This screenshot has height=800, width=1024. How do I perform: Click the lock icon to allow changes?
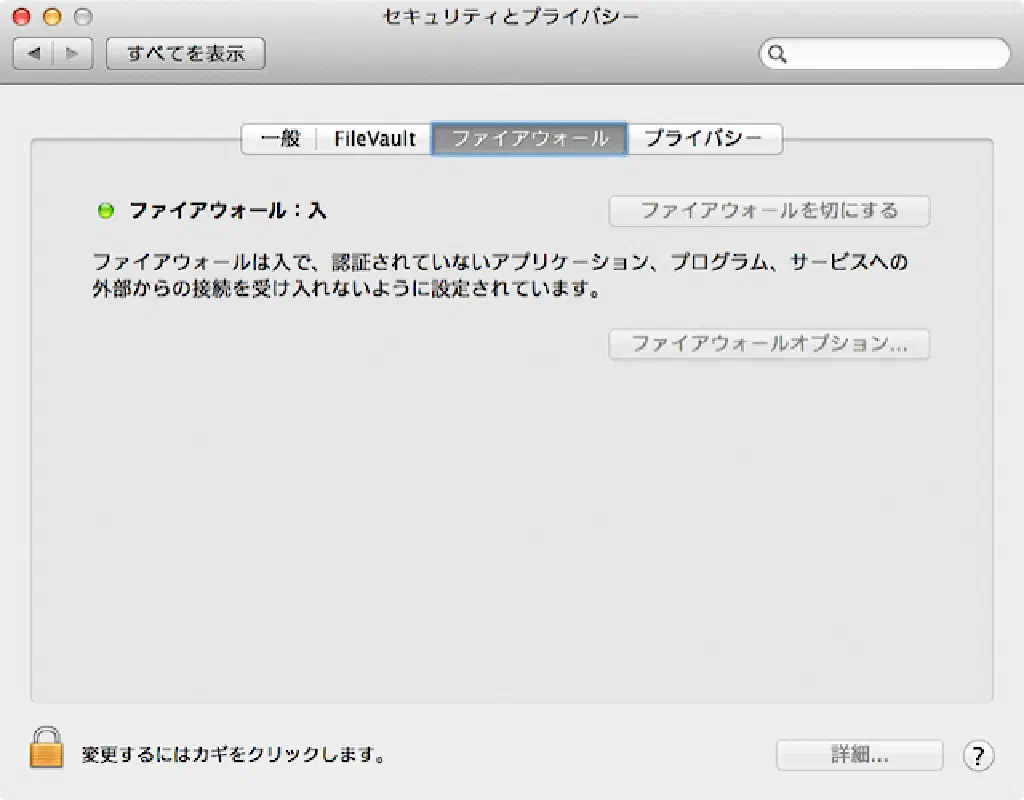click(46, 748)
